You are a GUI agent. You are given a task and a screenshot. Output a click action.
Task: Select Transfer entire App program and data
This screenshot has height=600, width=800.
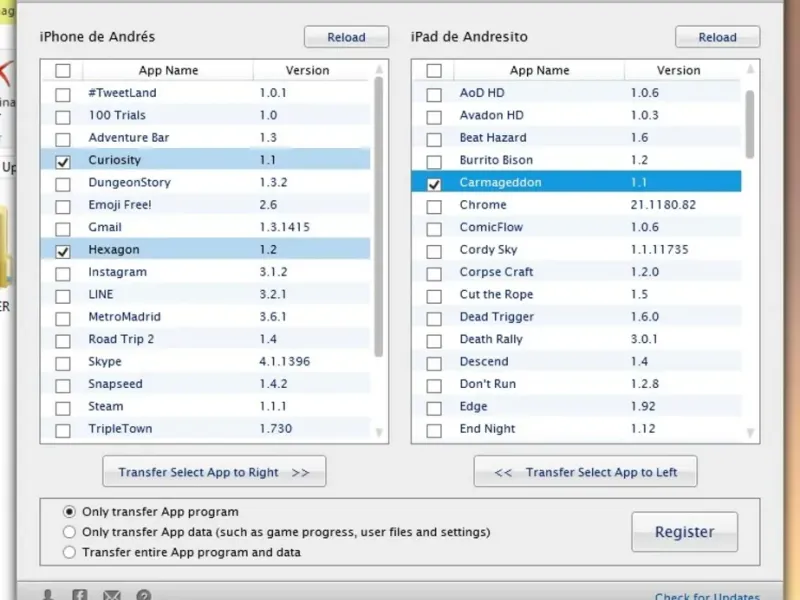coord(69,552)
